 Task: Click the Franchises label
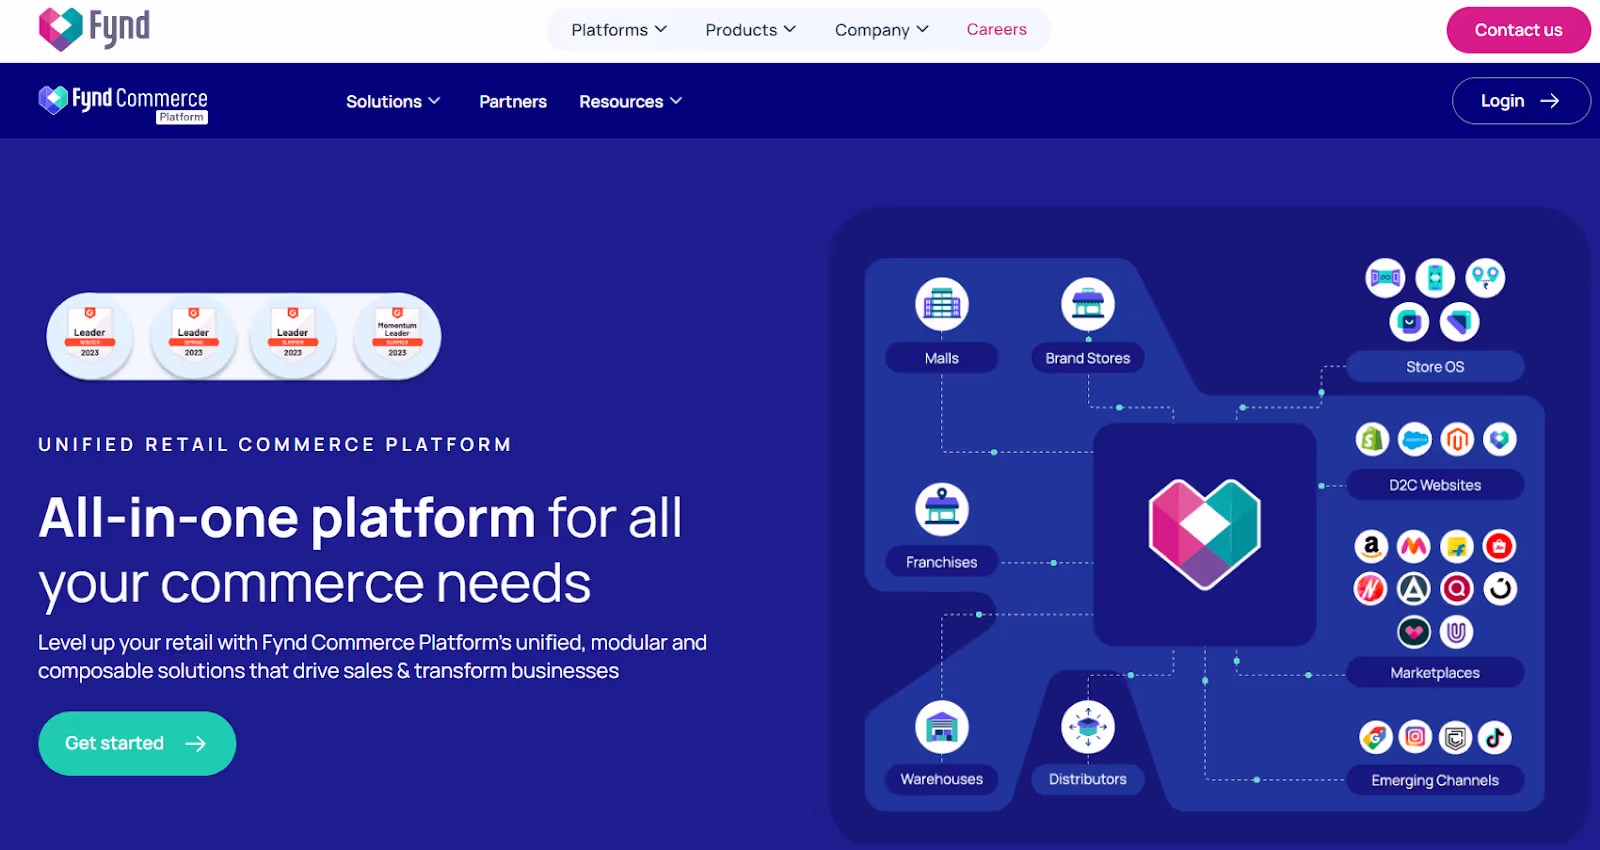click(941, 562)
